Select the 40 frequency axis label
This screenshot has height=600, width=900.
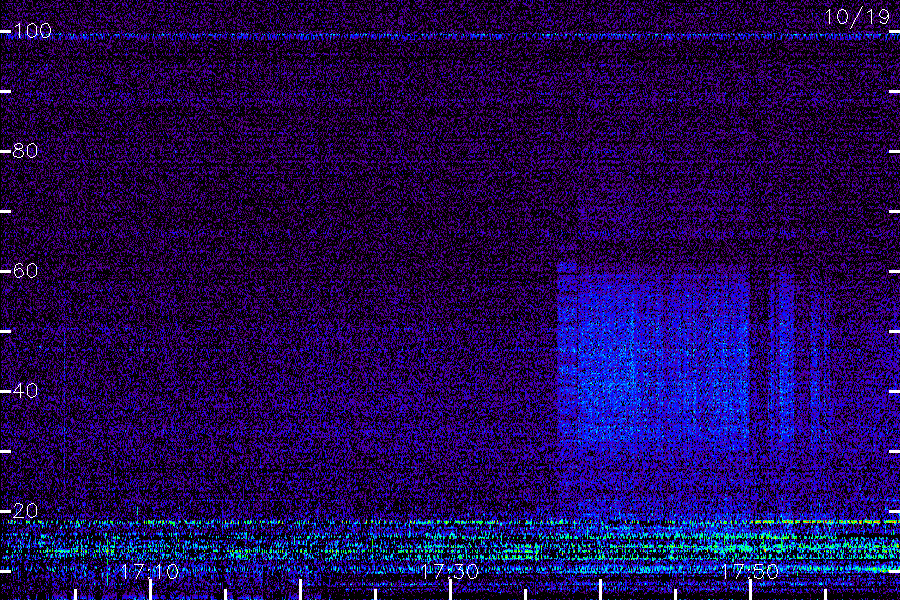tap(25, 390)
